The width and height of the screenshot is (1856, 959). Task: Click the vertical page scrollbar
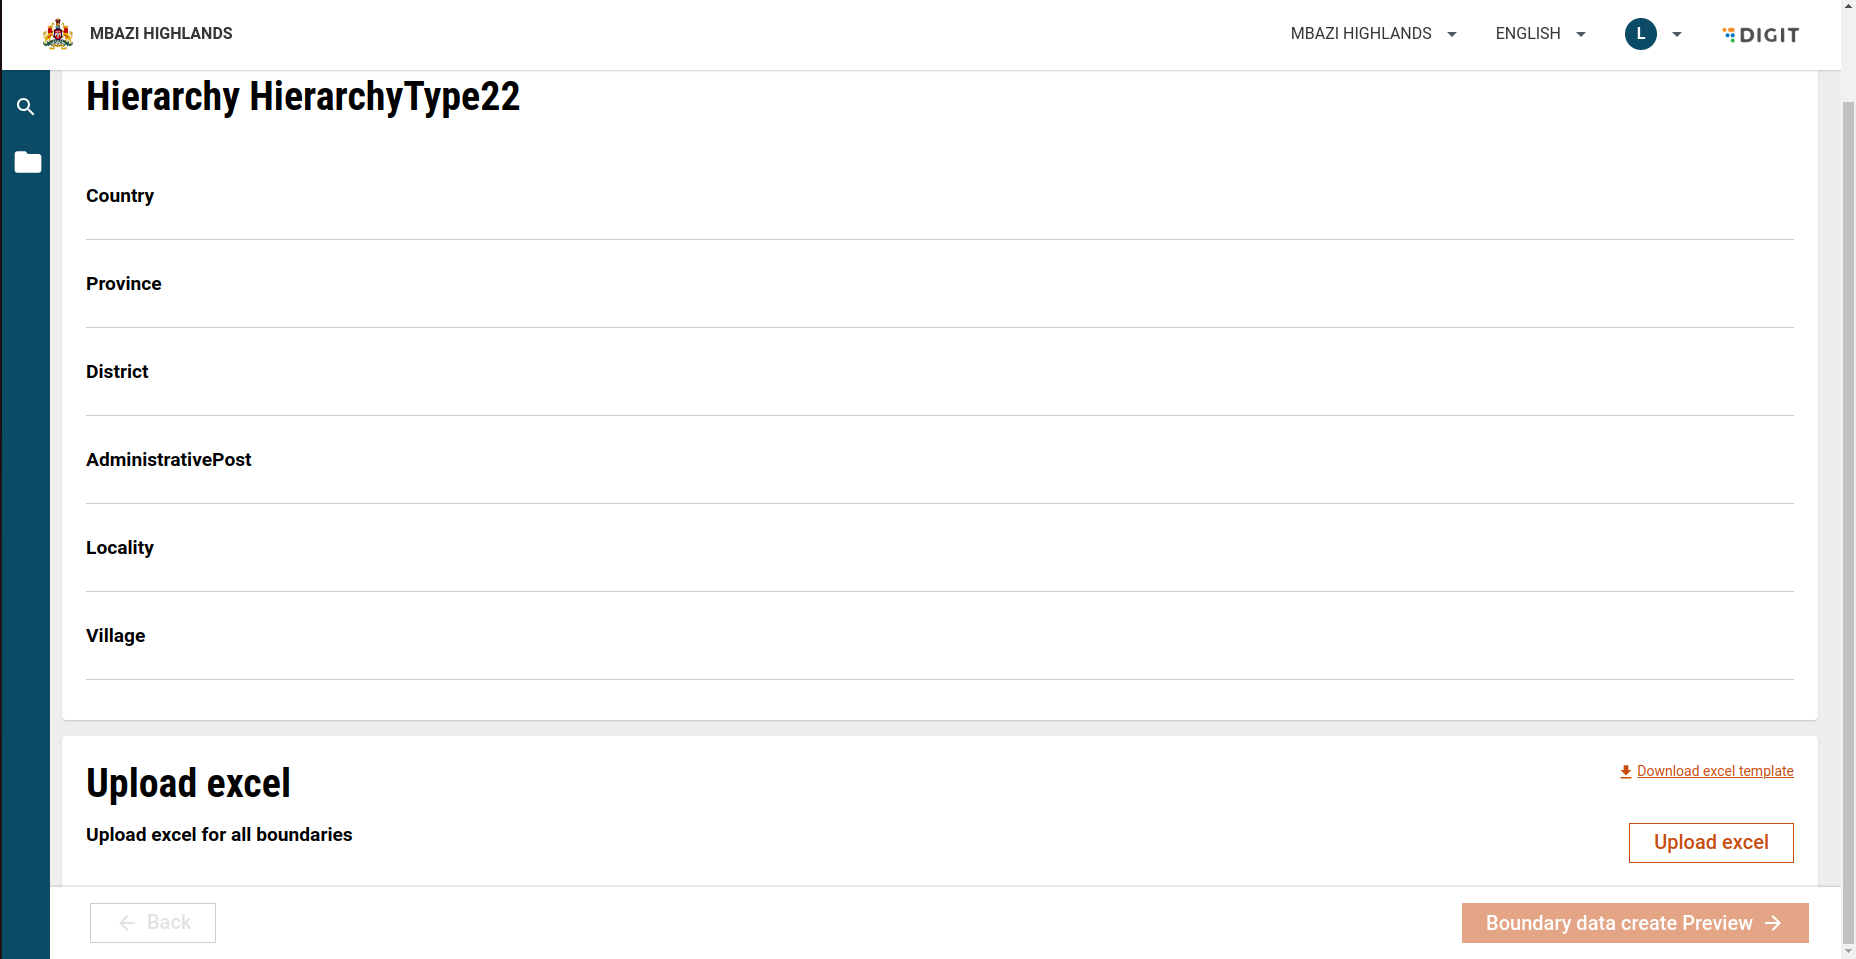[x=1848, y=500]
